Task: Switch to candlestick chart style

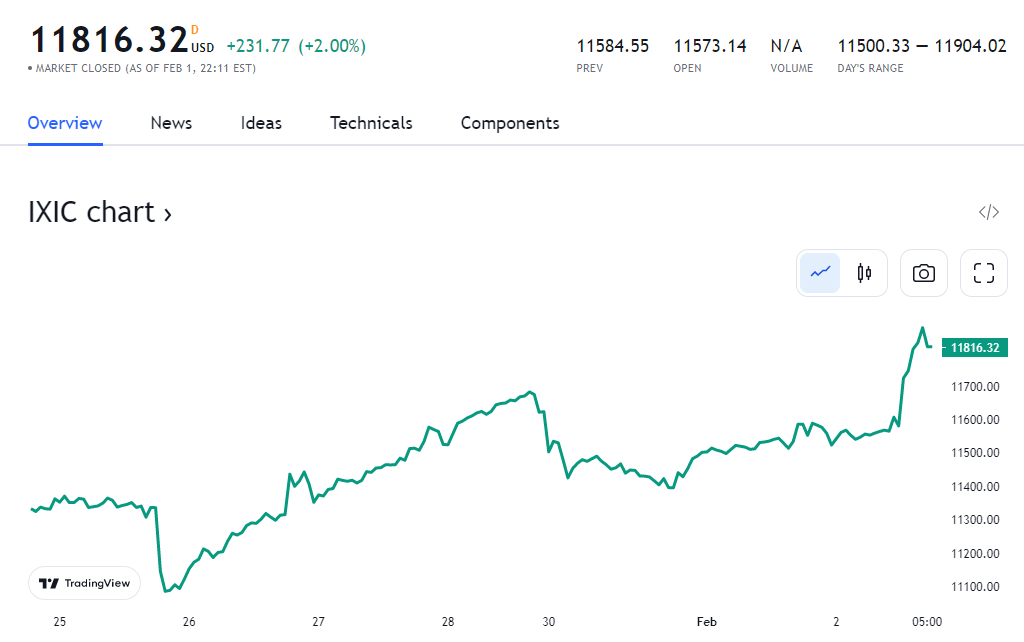Action: point(864,273)
